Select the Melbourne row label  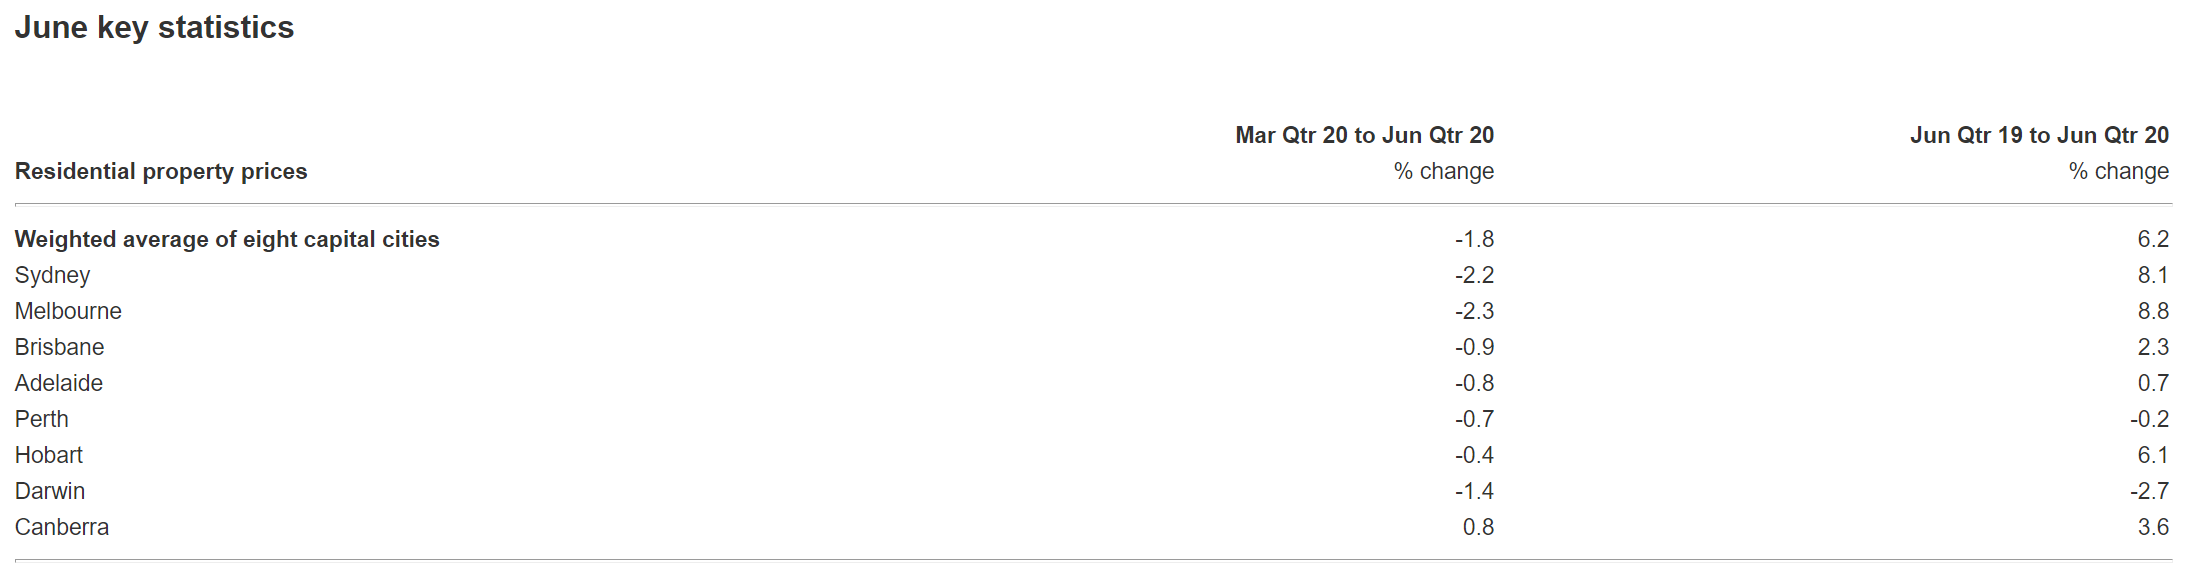(x=68, y=311)
